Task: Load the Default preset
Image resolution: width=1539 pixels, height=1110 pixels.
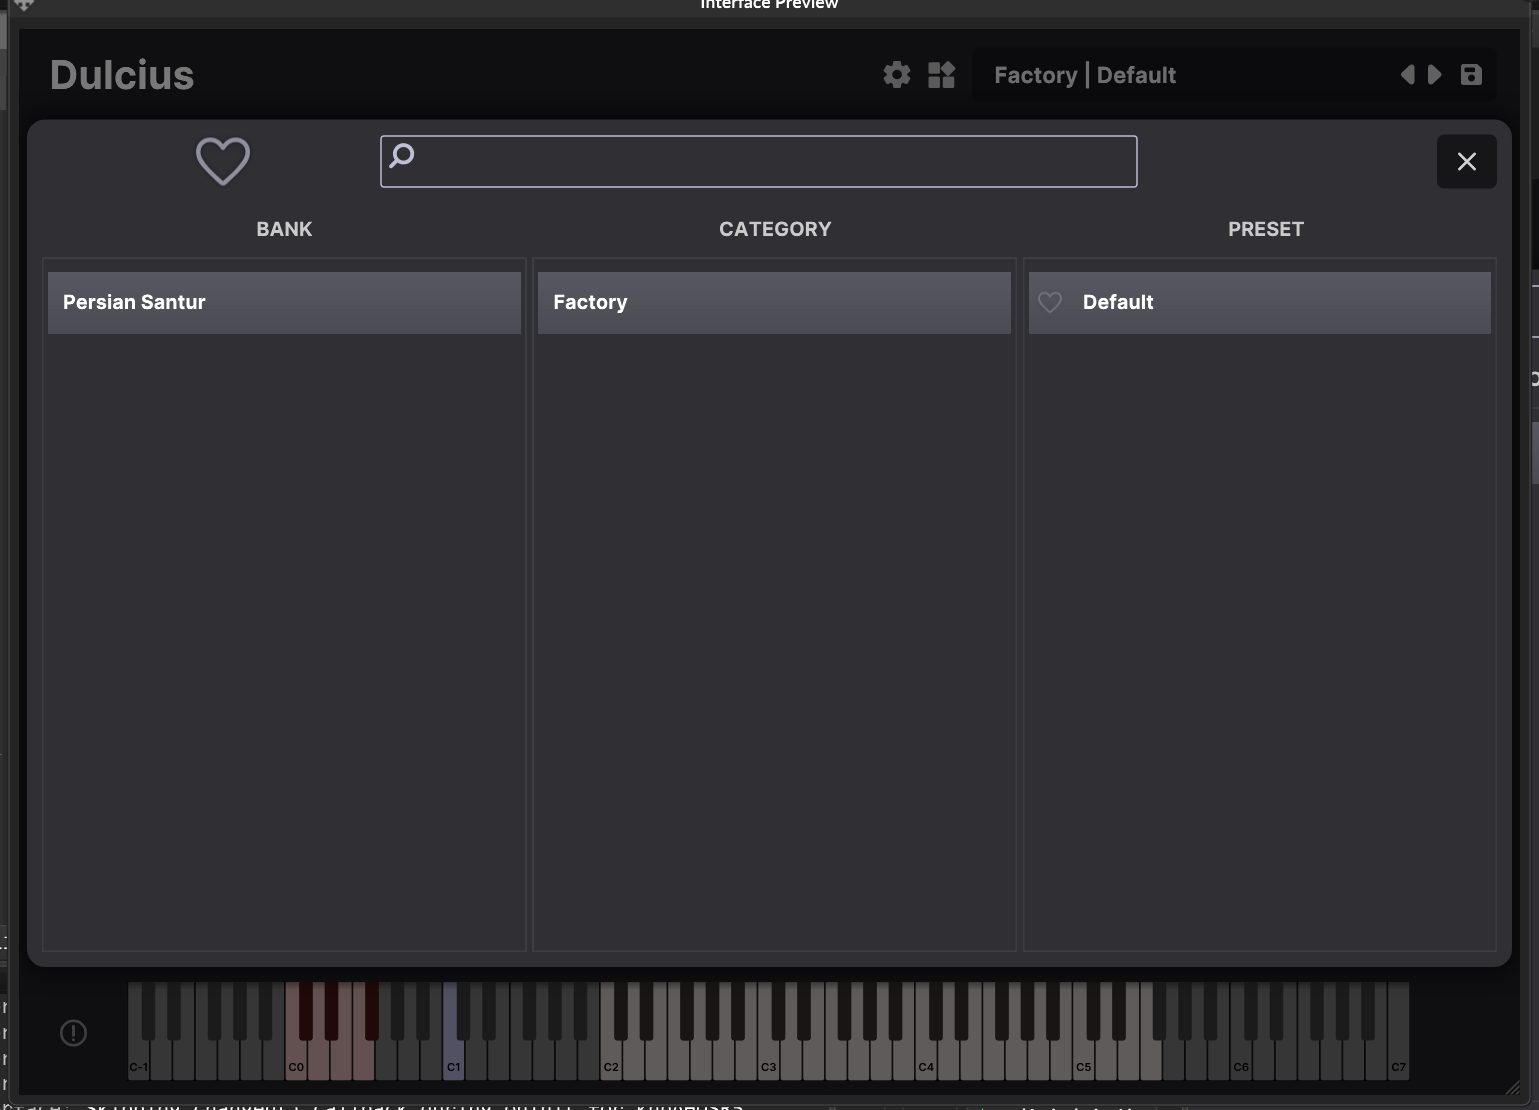Action: point(1259,302)
